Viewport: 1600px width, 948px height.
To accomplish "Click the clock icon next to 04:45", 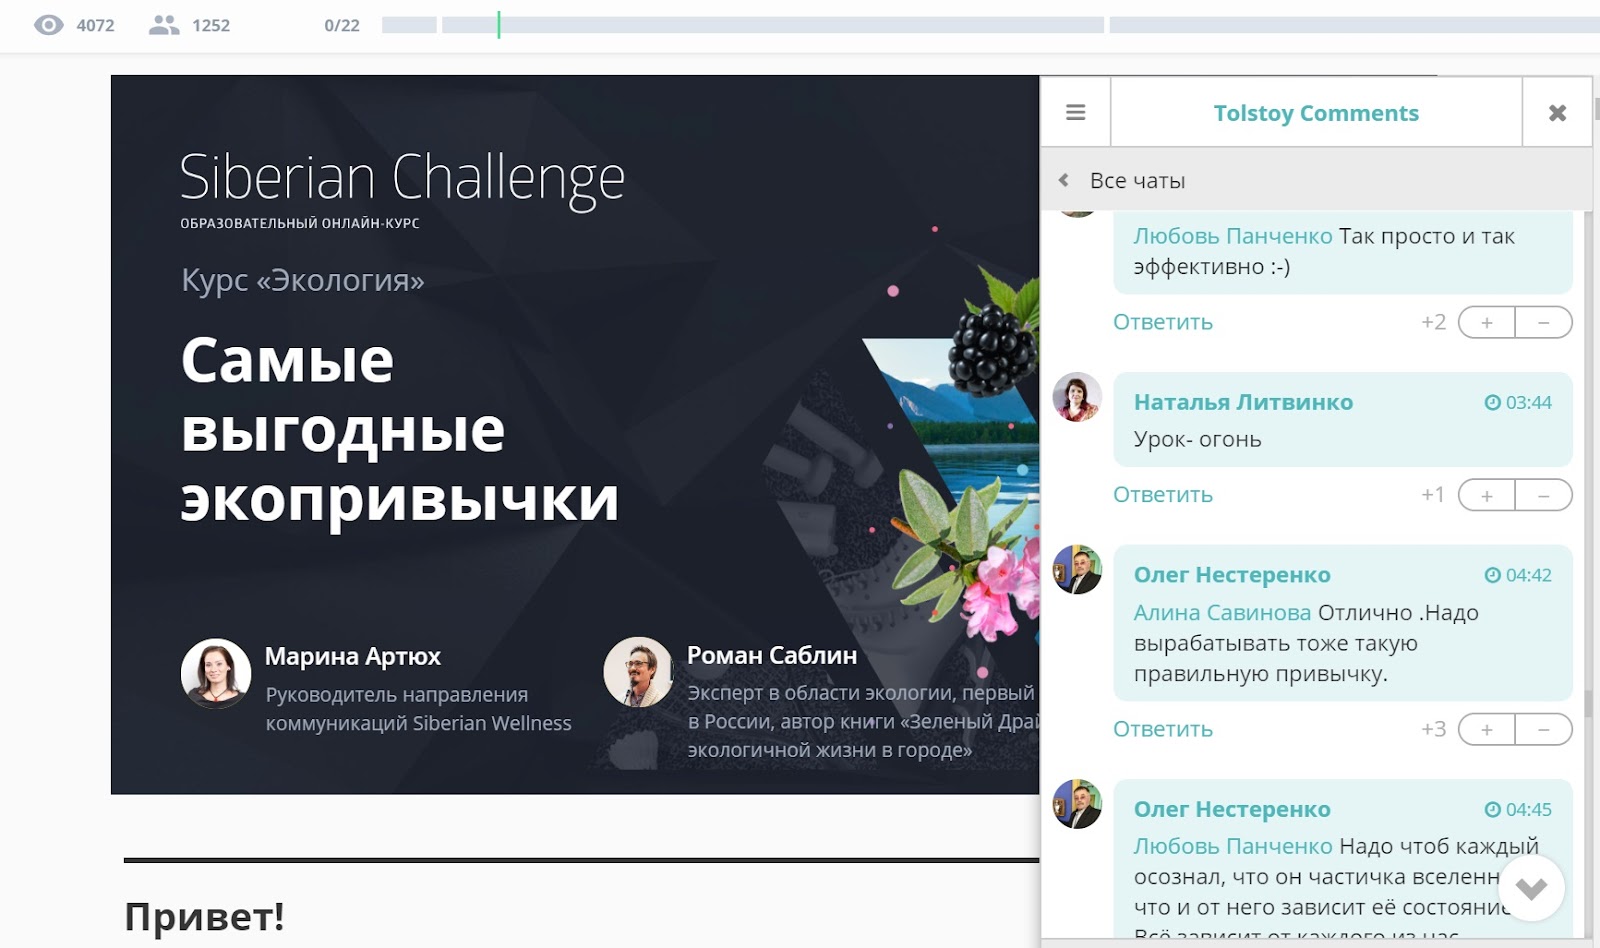I will (1493, 809).
